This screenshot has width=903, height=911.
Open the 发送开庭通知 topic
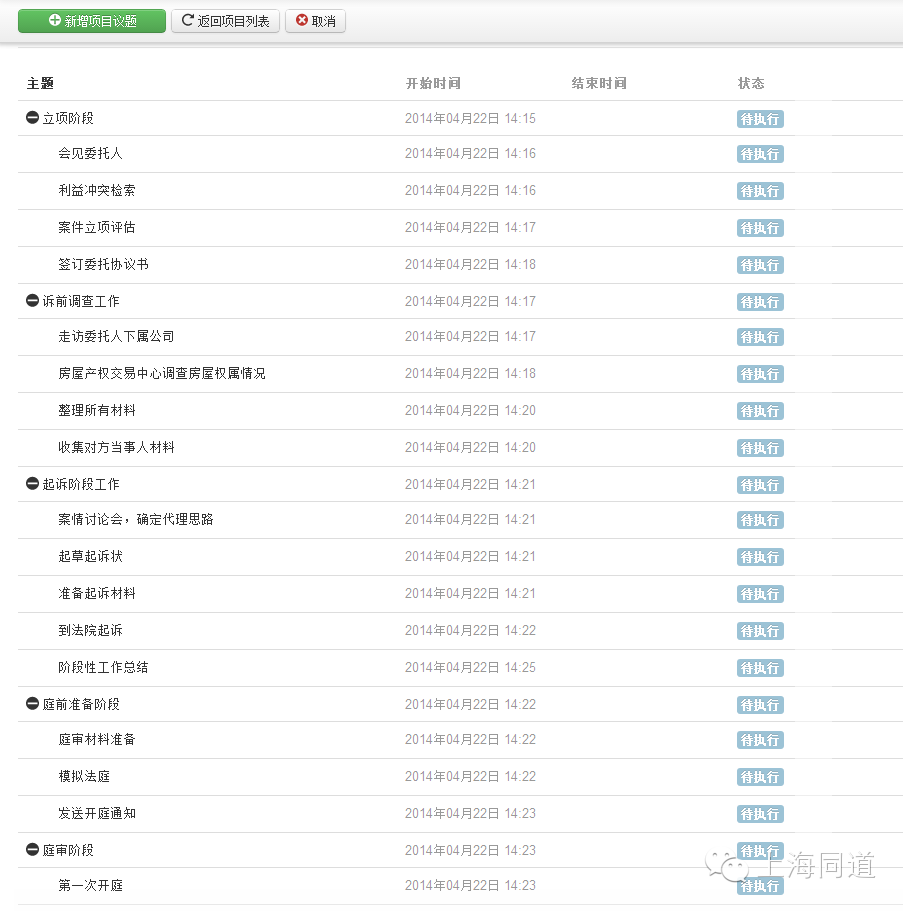96,813
